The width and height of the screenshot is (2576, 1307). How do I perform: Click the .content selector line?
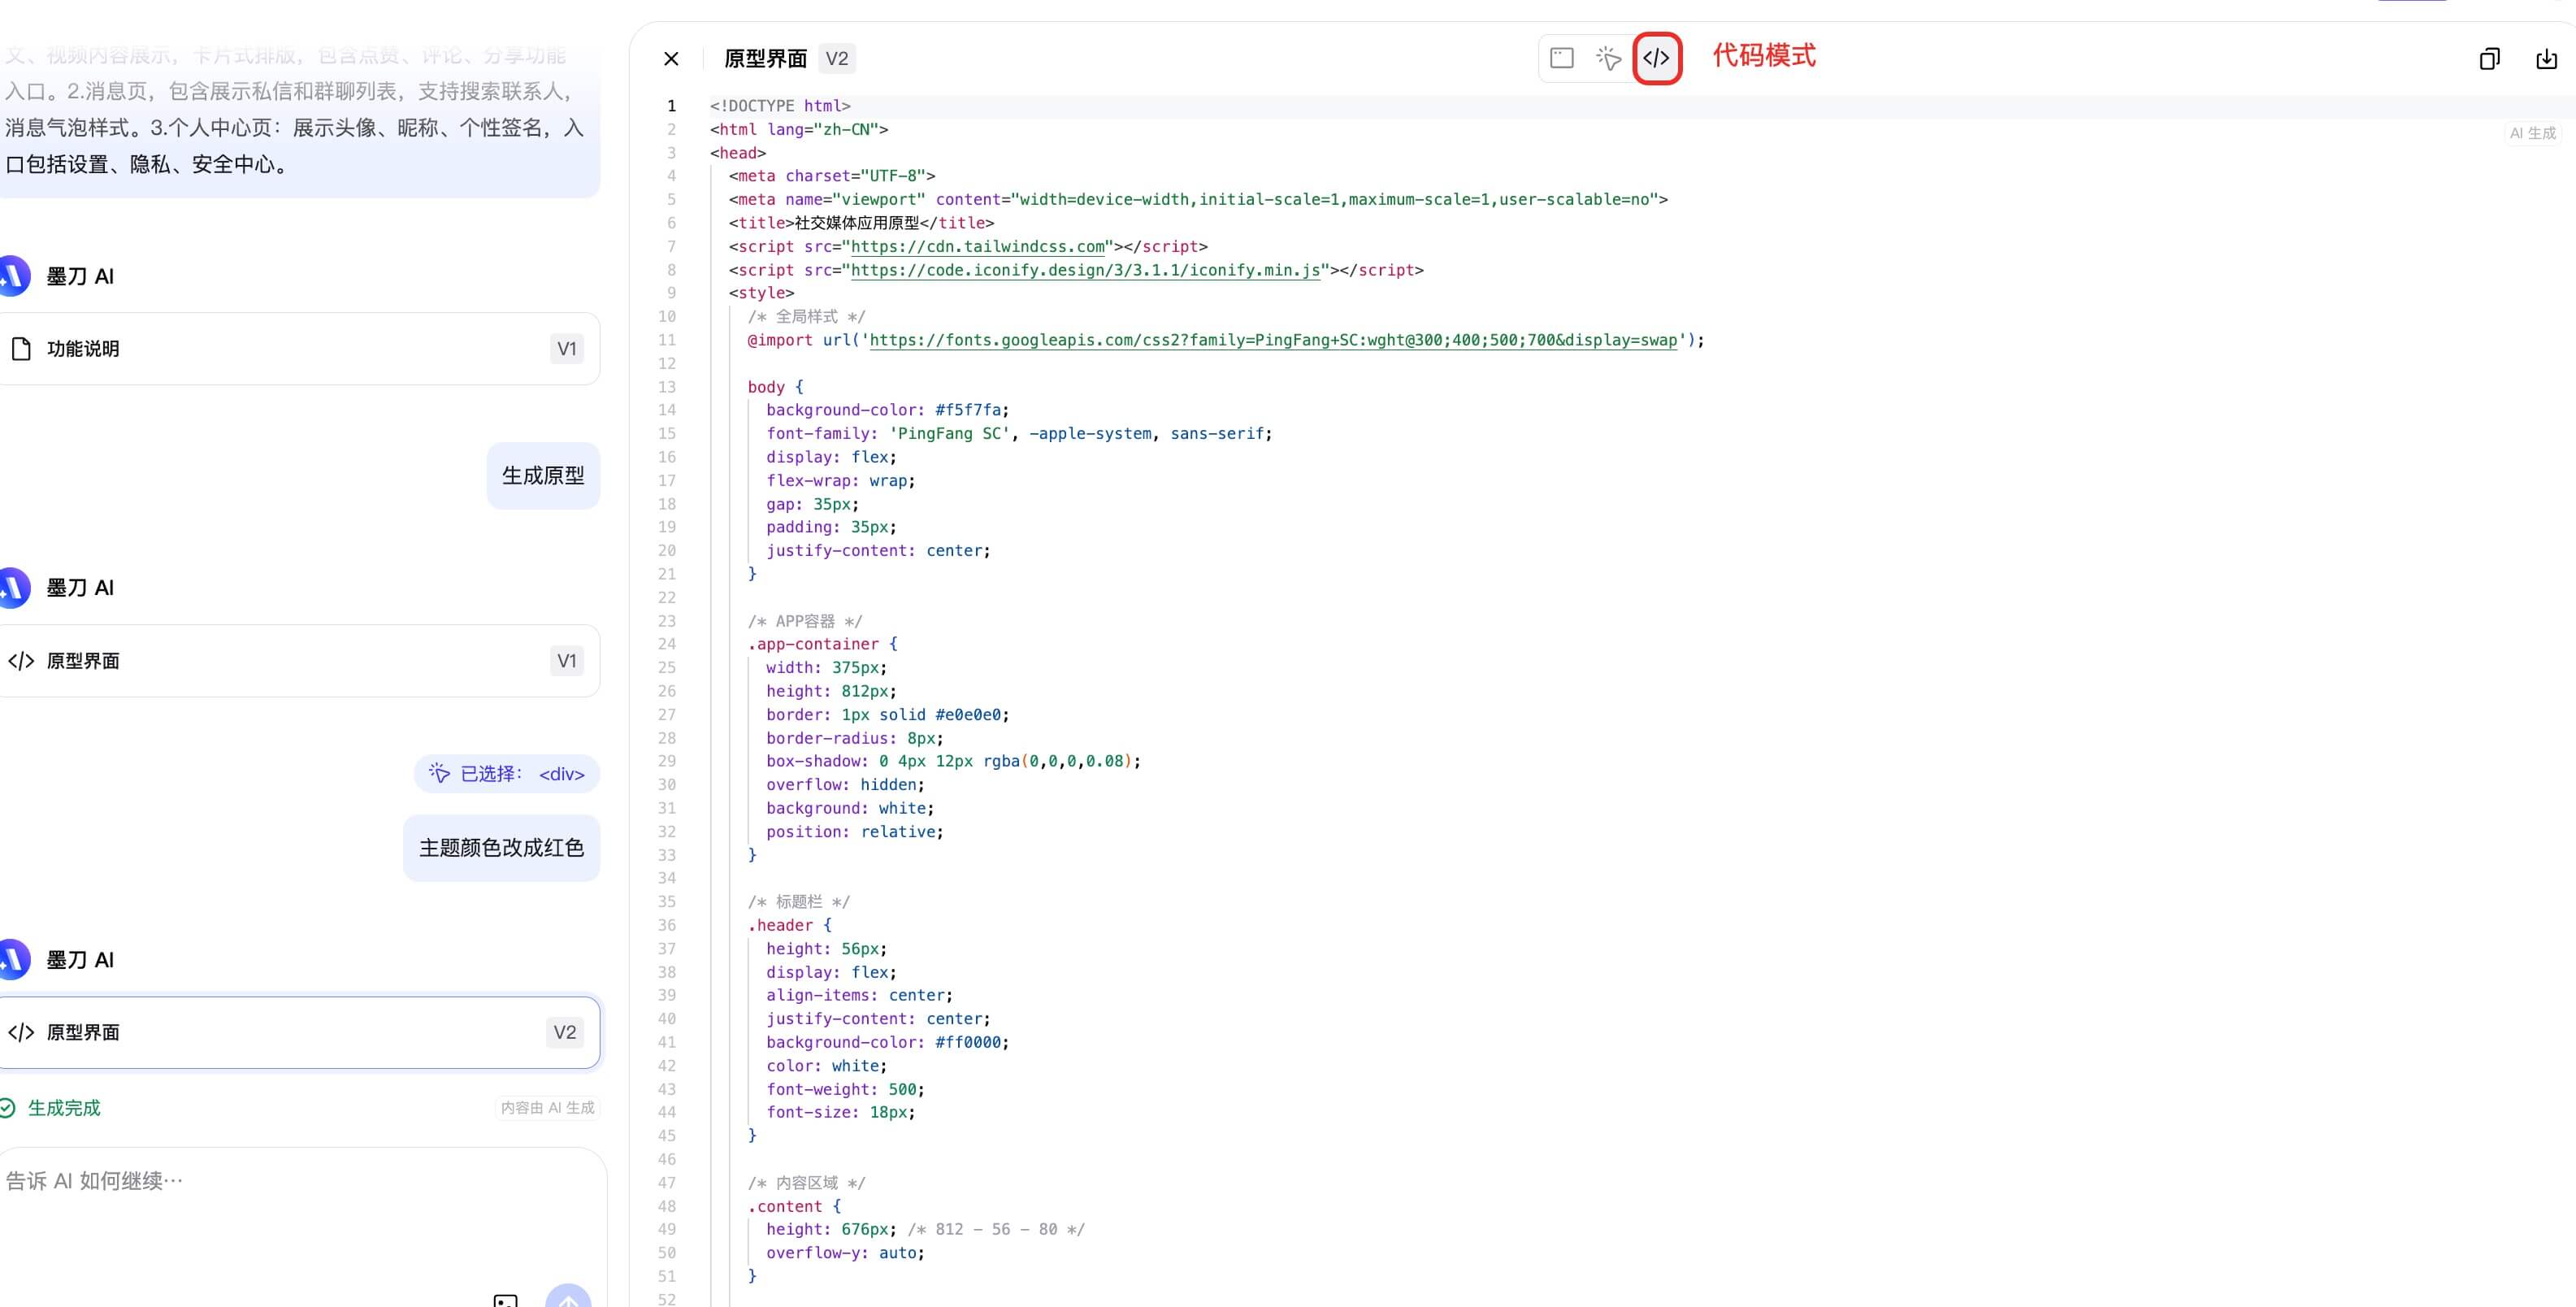tap(794, 1206)
